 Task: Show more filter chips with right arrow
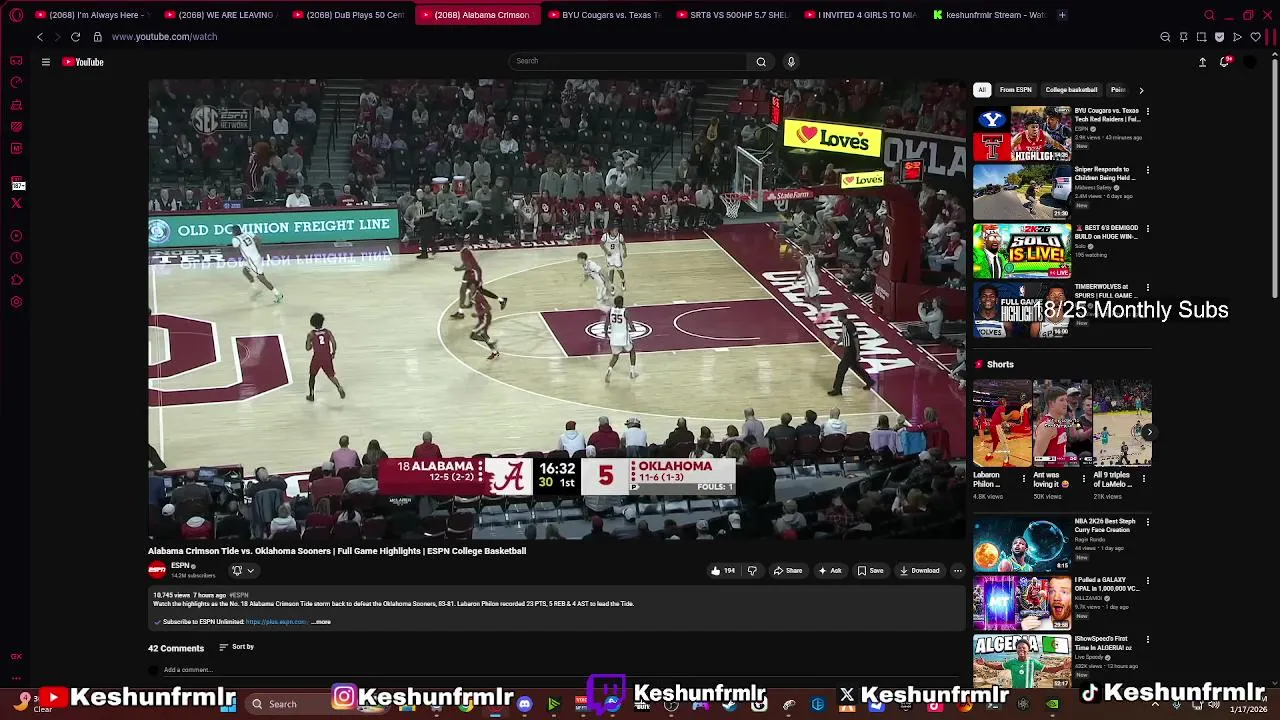coord(1141,90)
